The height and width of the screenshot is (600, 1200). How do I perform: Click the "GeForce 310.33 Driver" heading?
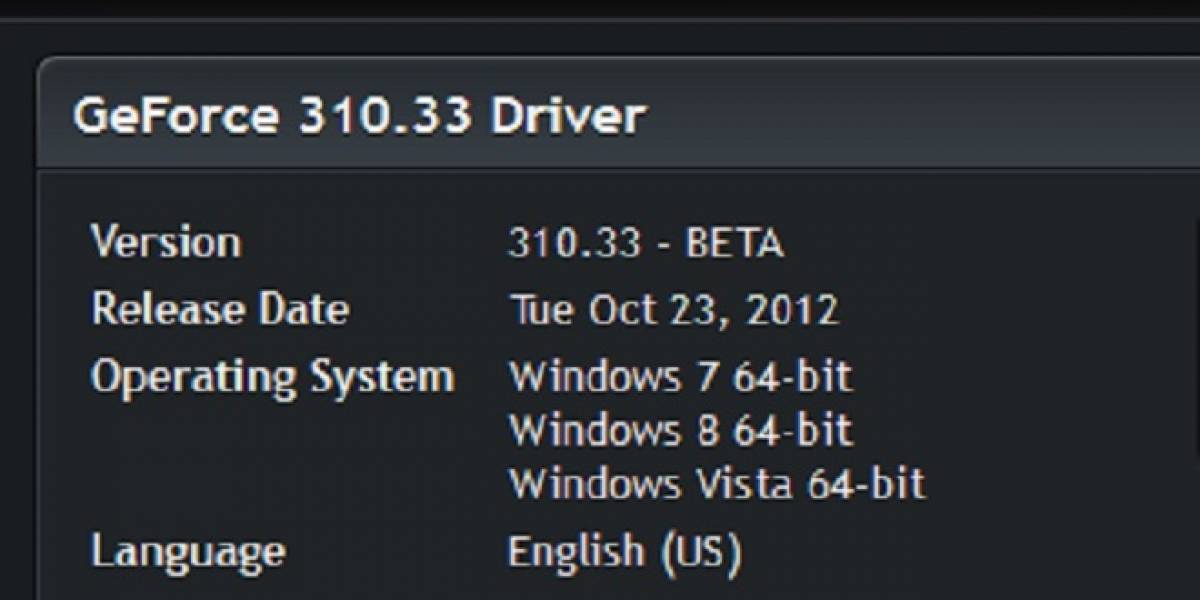(x=358, y=116)
